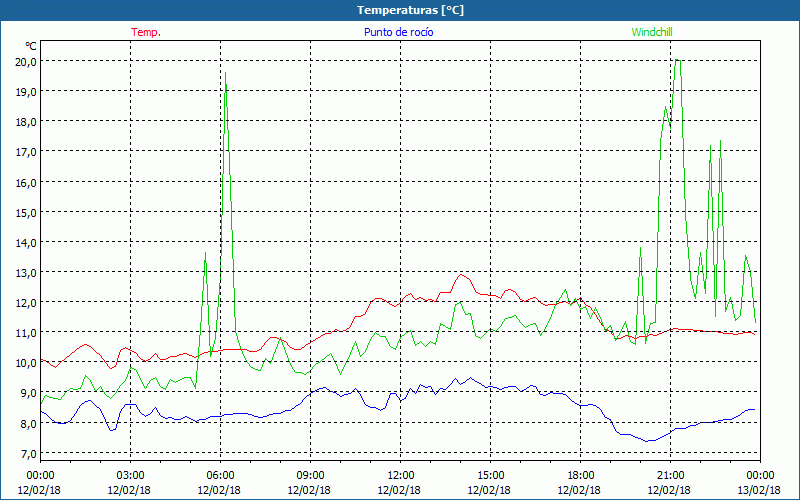Select the red Temp. legend label
This screenshot has height=500, width=800.
coord(146,32)
